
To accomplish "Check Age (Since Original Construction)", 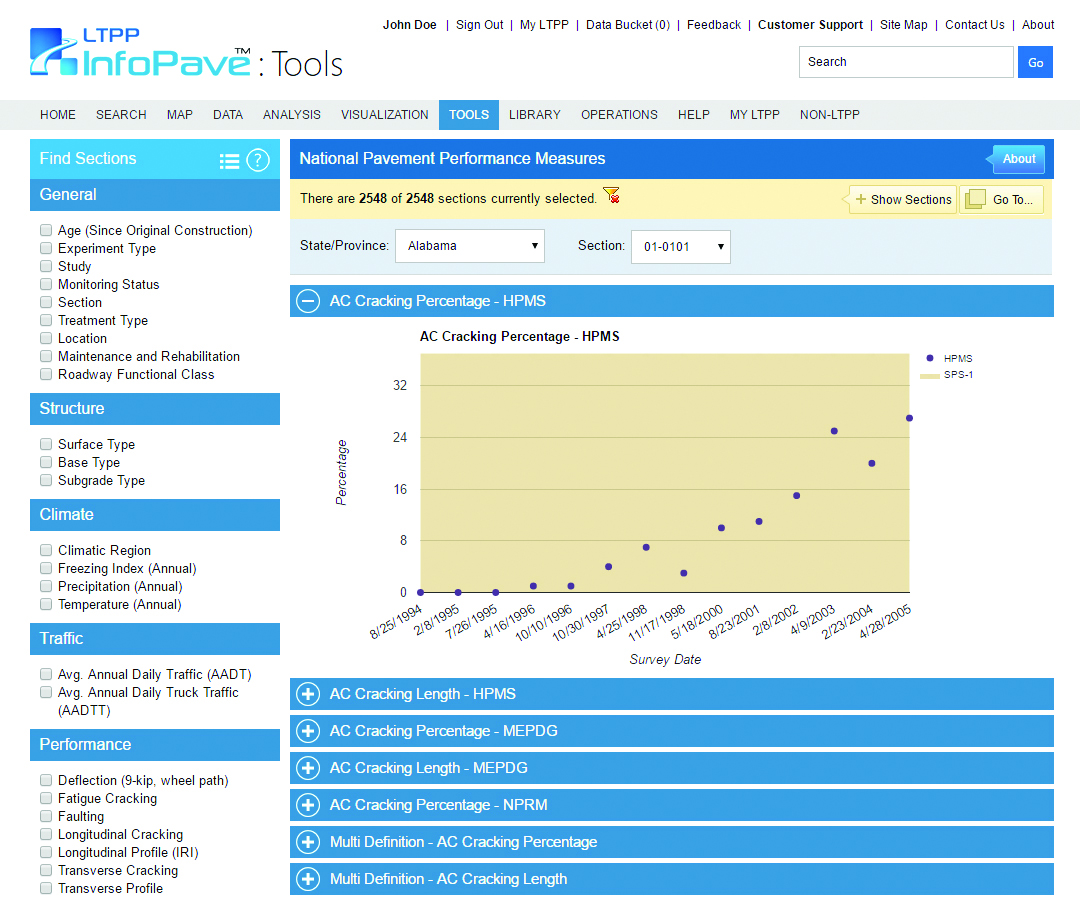I will coord(46,230).
